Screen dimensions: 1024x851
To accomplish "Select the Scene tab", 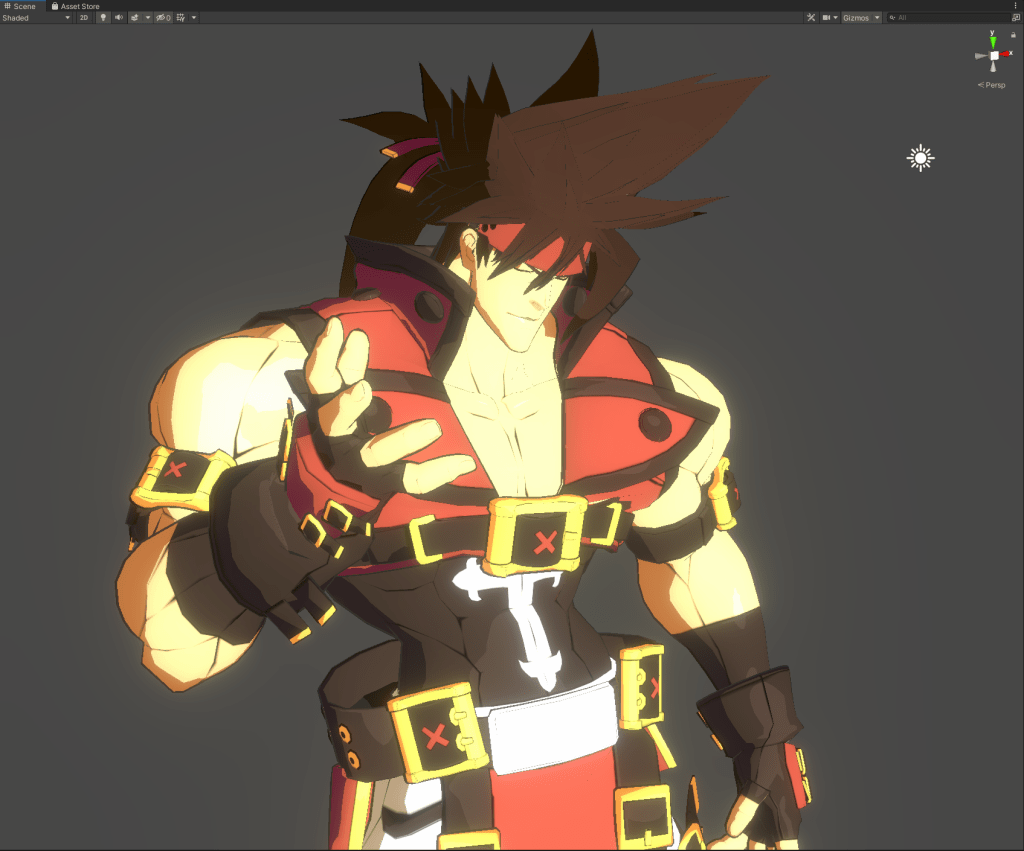I will click(x=20, y=6).
